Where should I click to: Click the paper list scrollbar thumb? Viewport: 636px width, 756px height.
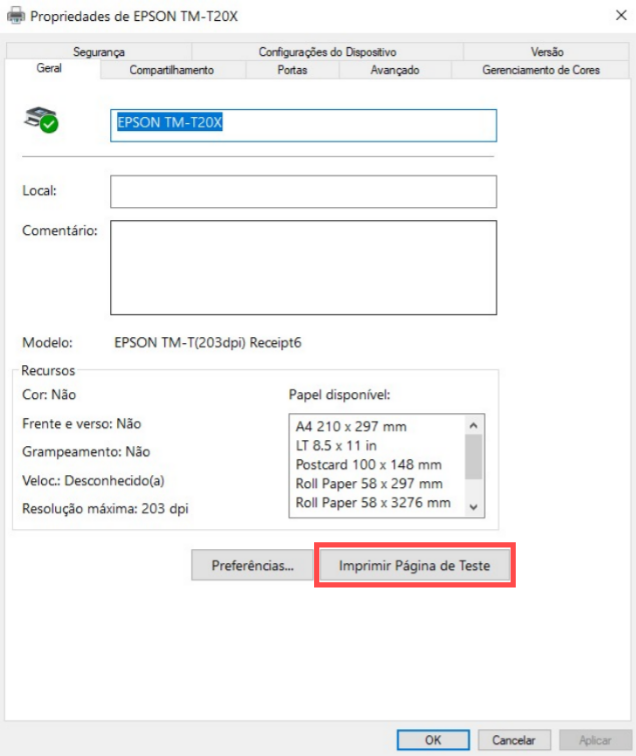pos(474,457)
